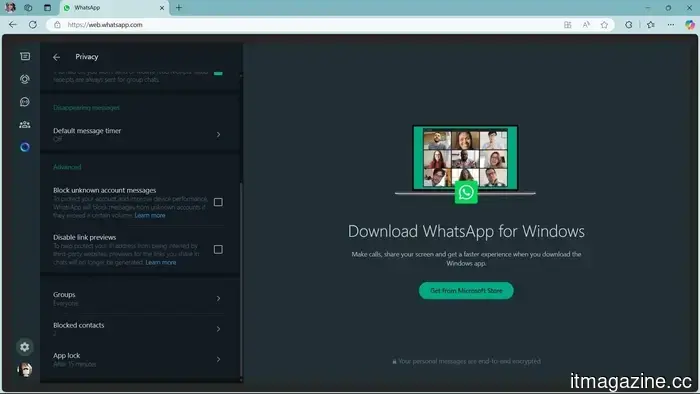Open the Status sidebar icon
The width and height of the screenshot is (700, 394).
coord(25,79)
